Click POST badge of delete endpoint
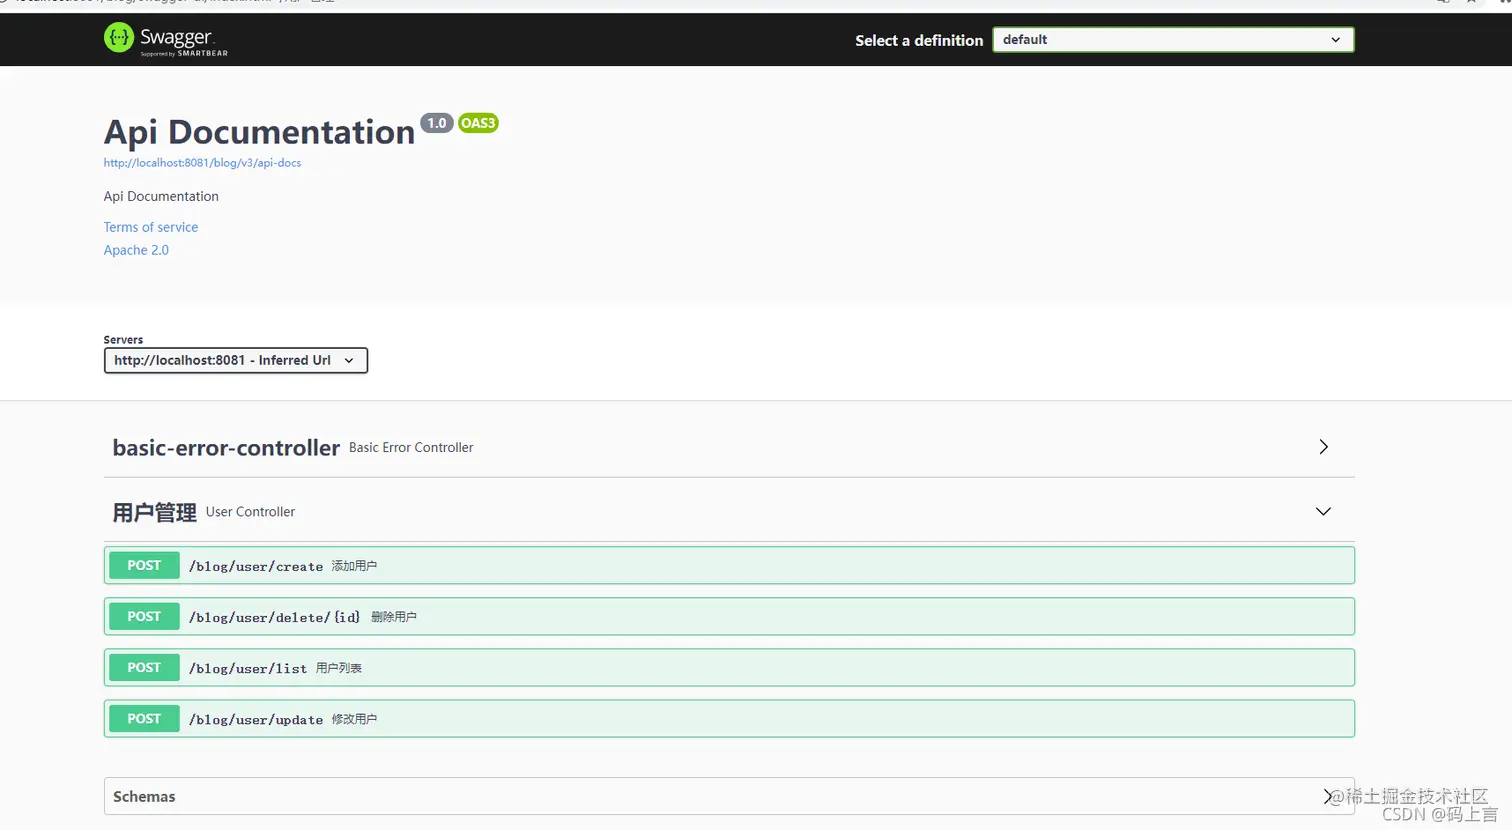 [144, 616]
